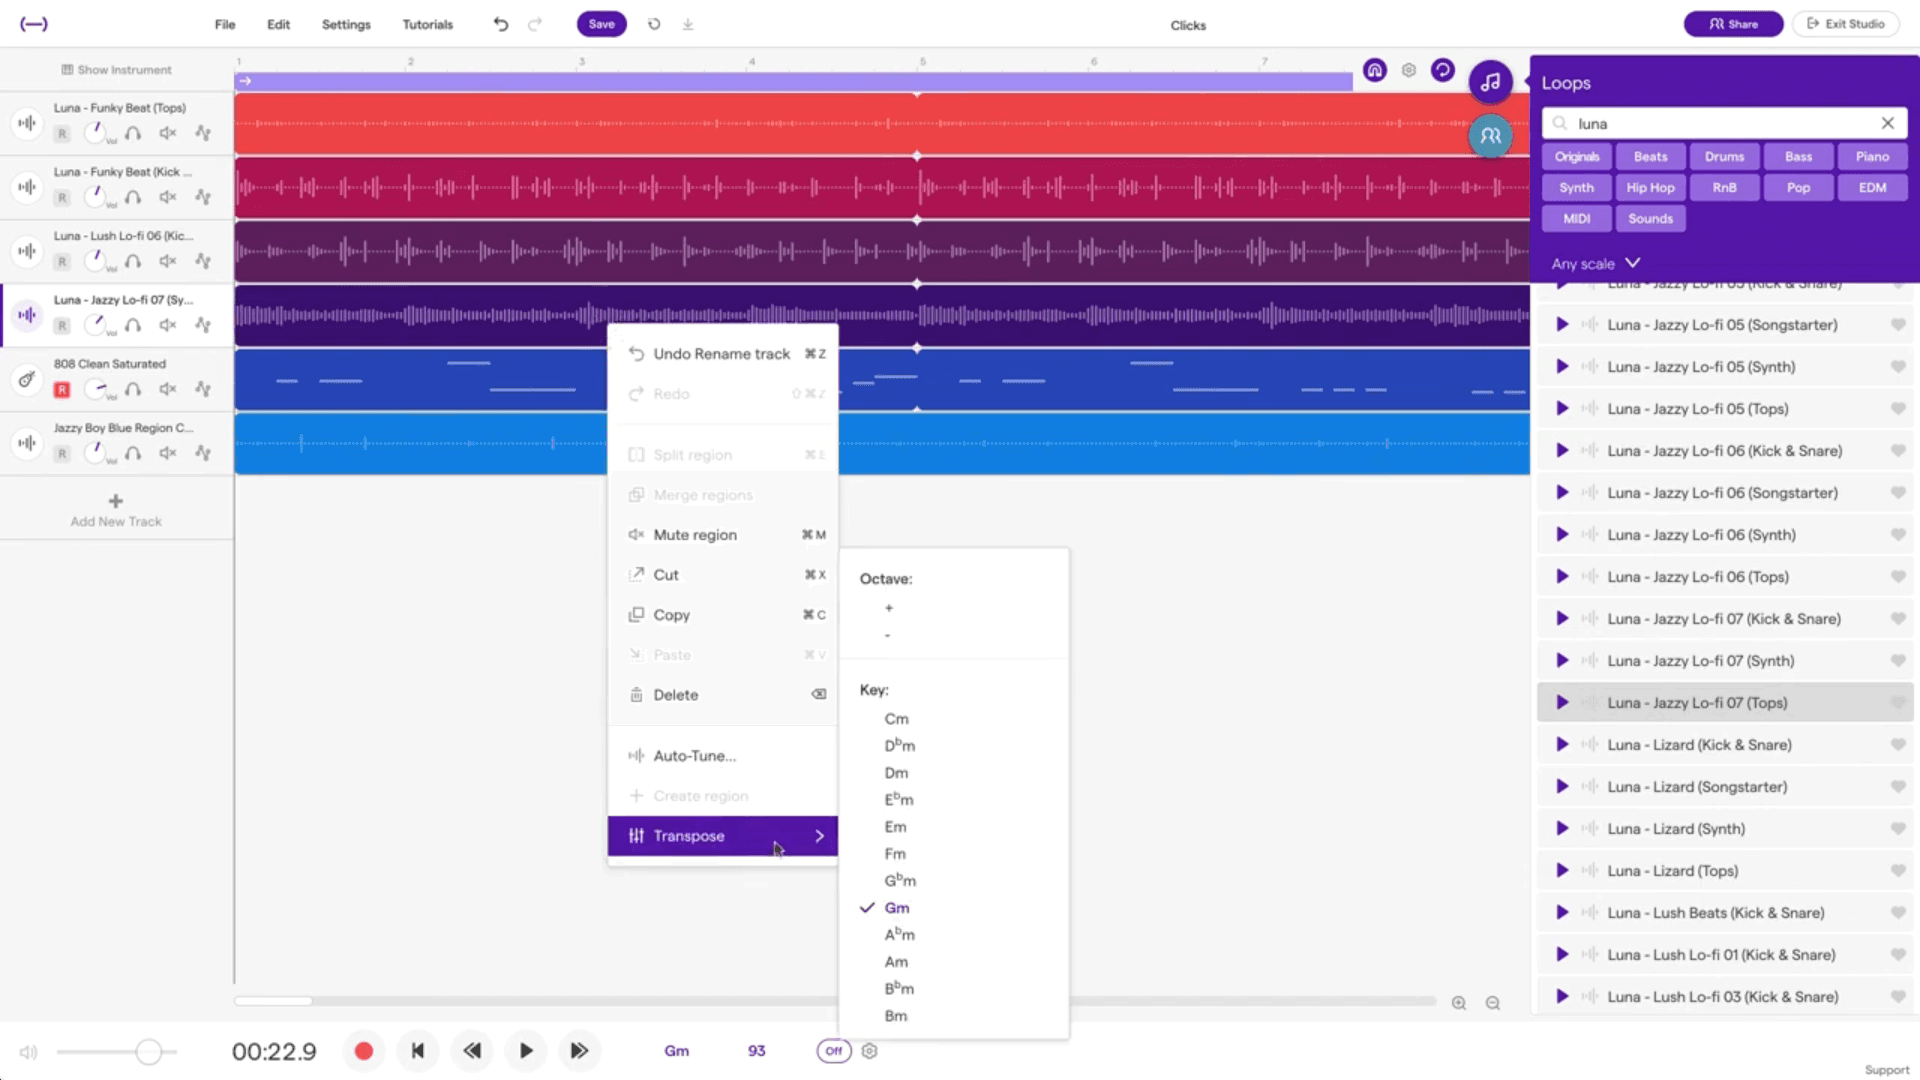This screenshot has width=1920, height=1080.
Task: Click the Play button in the transport bar
Action: point(526,1051)
